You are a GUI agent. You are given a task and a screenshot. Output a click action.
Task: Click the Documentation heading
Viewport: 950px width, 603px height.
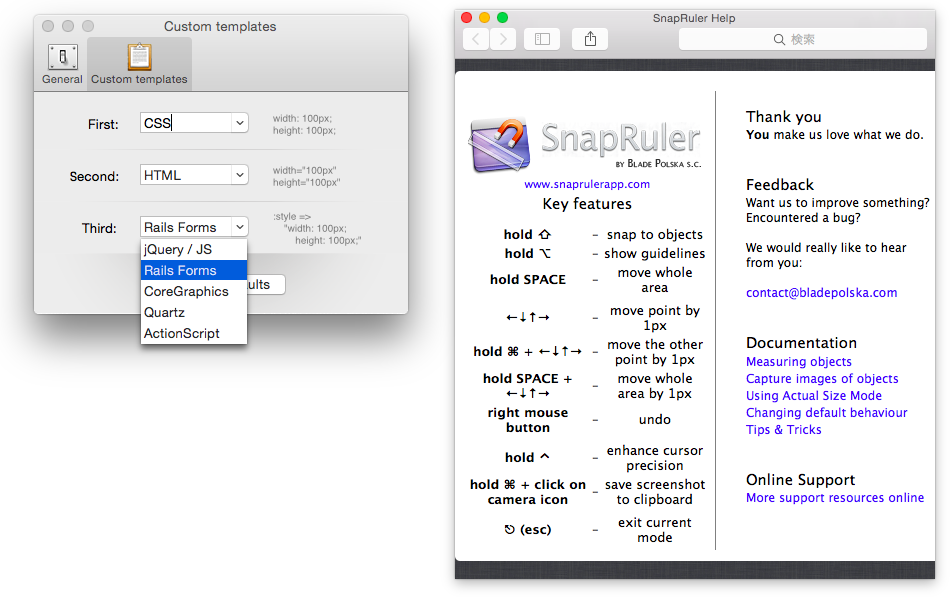click(801, 343)
